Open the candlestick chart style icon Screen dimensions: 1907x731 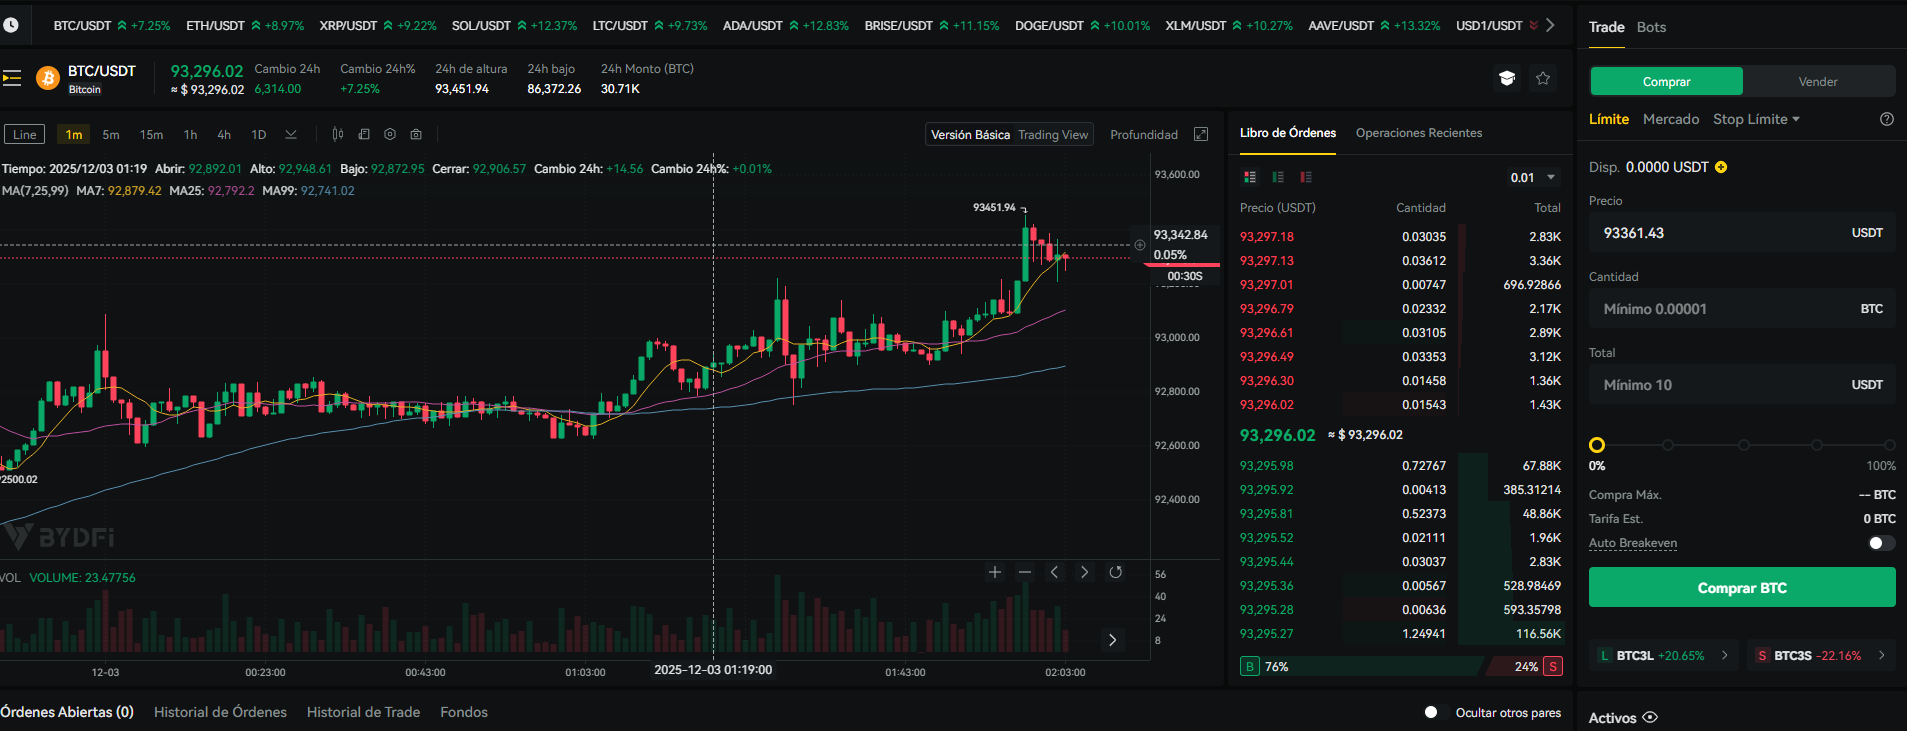[338, 134]
